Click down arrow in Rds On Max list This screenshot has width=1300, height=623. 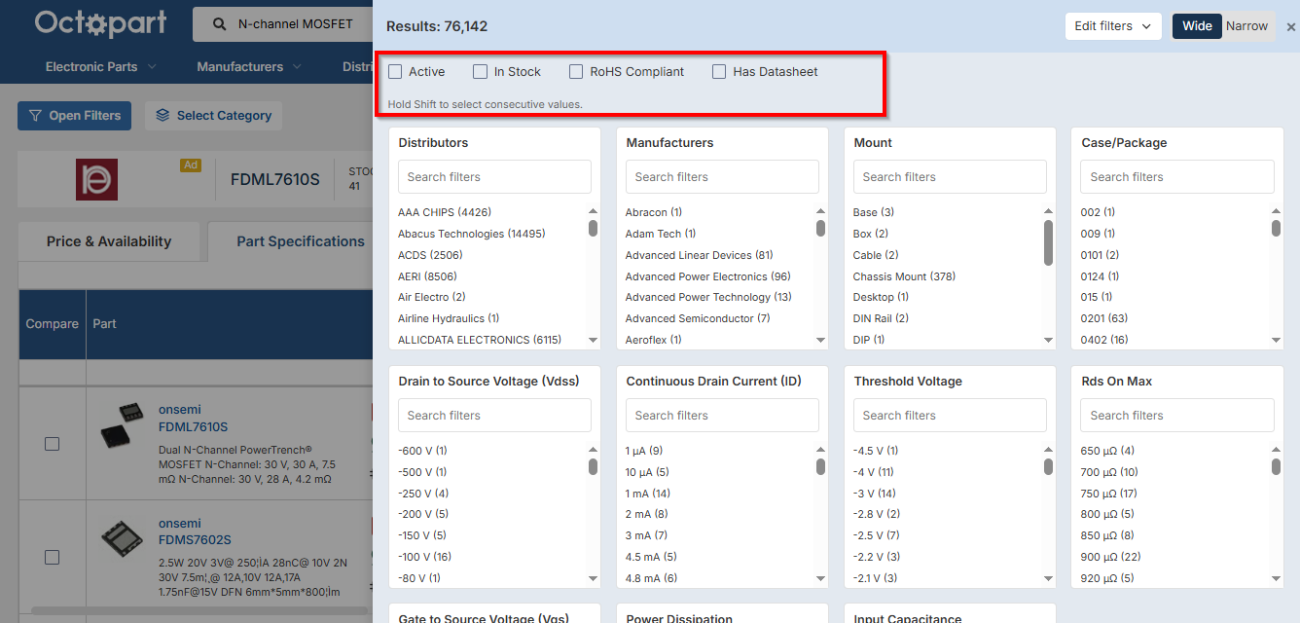(1276, 578)
